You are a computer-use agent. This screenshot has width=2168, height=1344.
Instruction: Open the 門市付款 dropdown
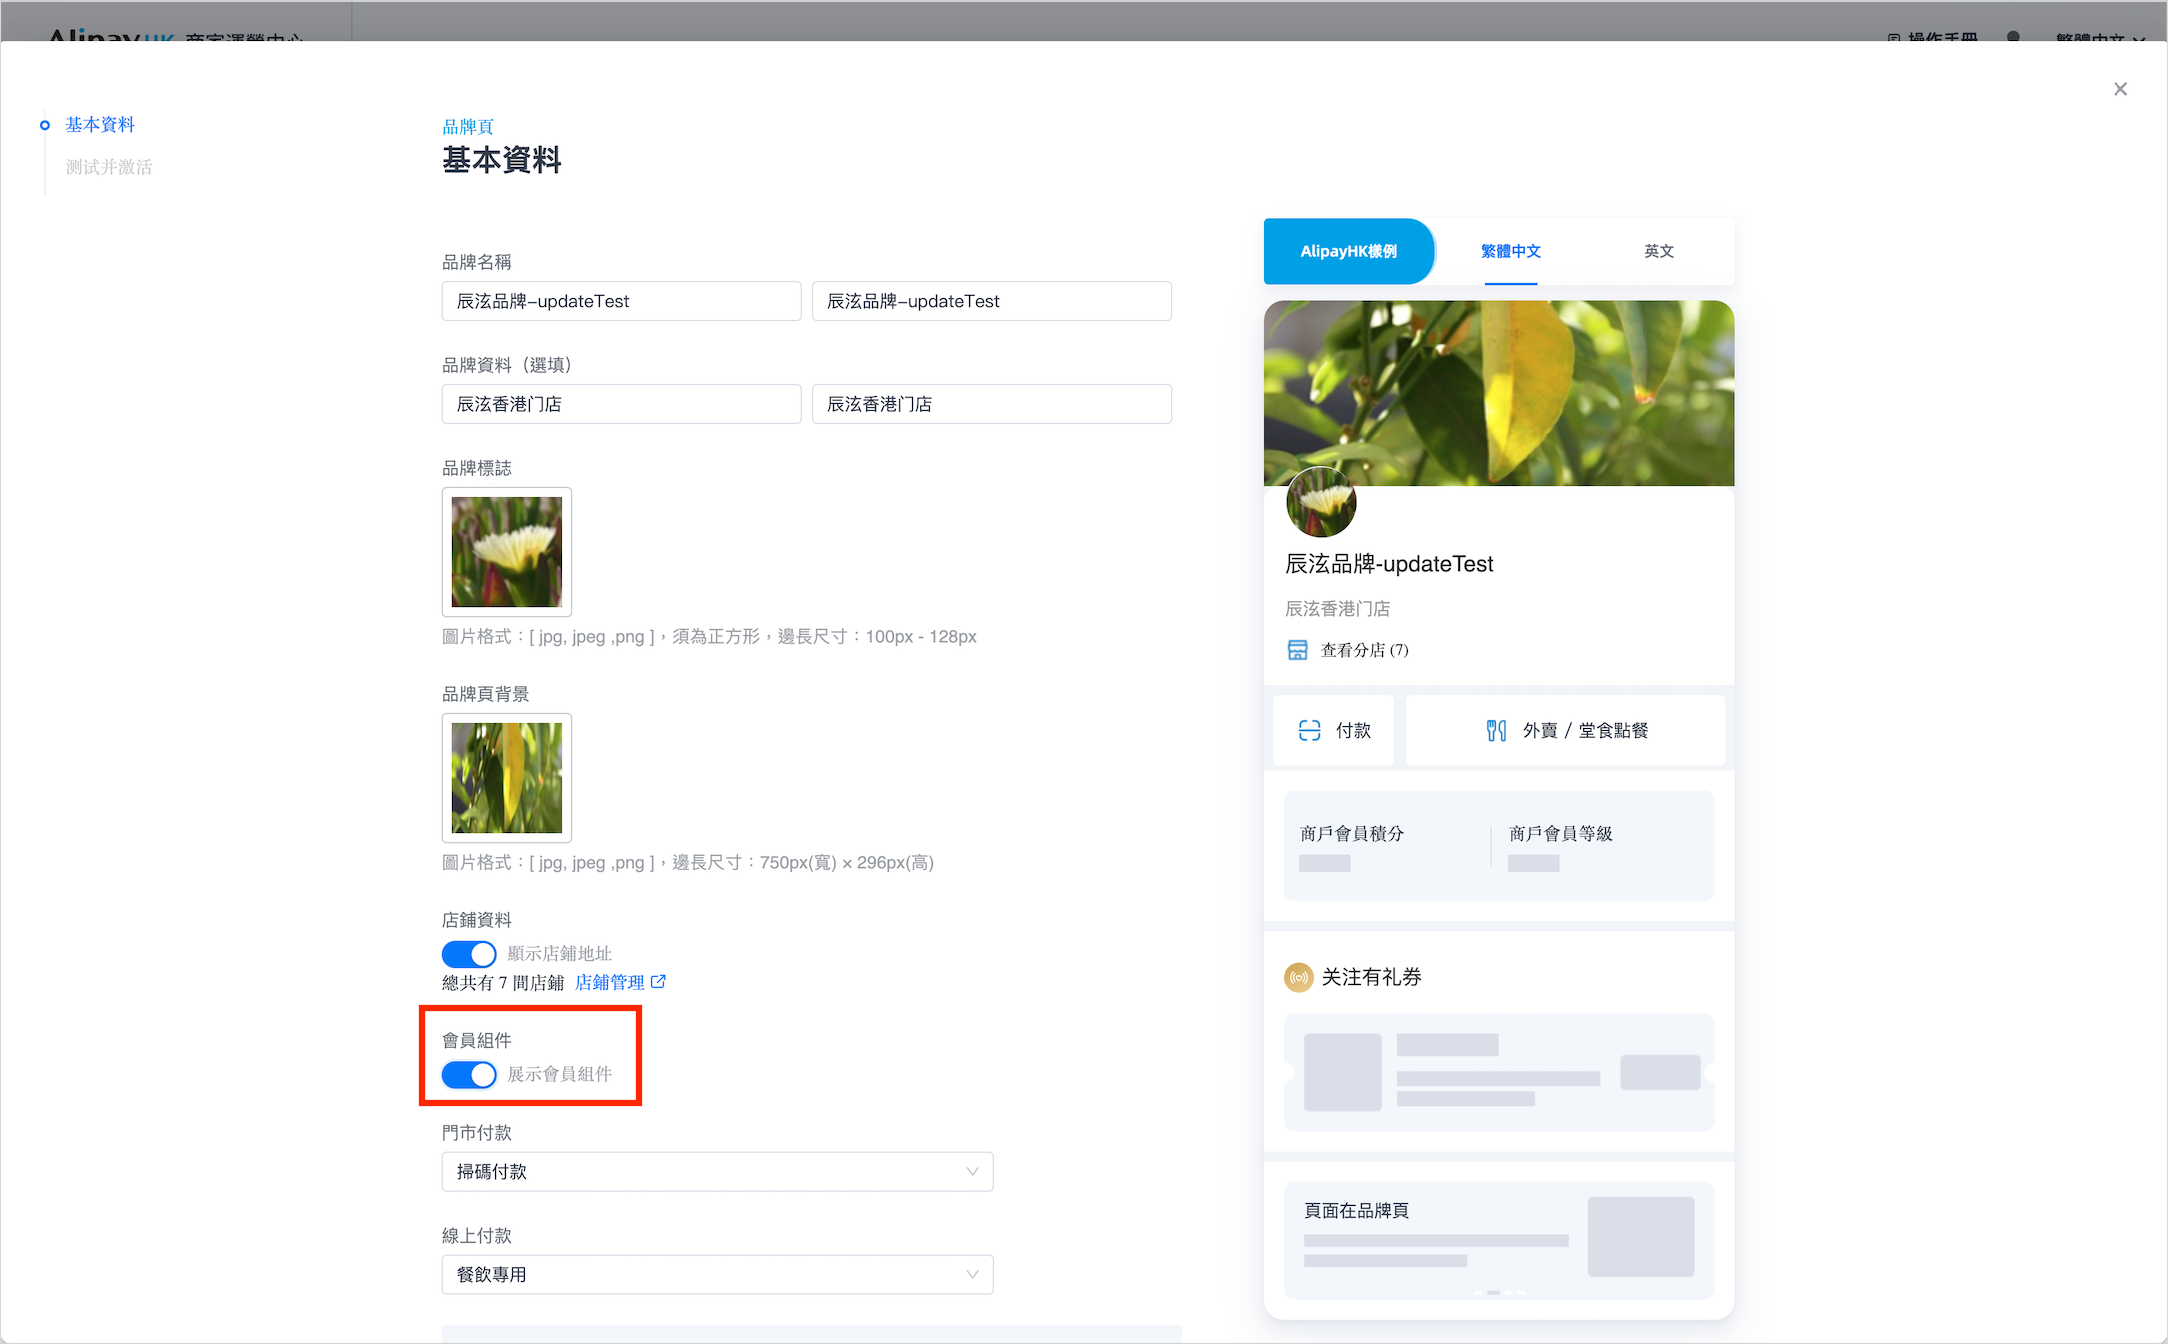point(717,1172)
